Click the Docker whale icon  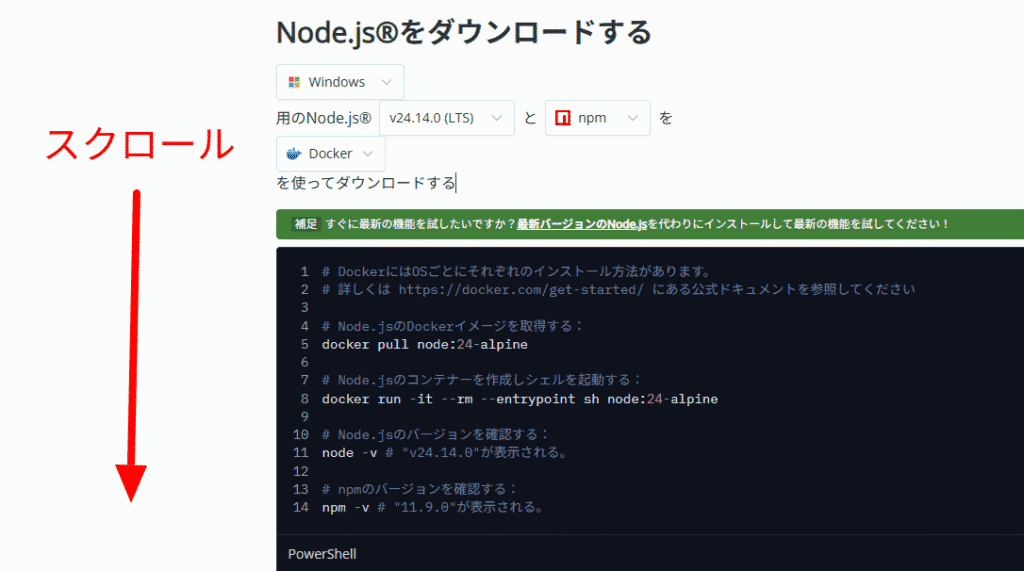coord(294,154)
